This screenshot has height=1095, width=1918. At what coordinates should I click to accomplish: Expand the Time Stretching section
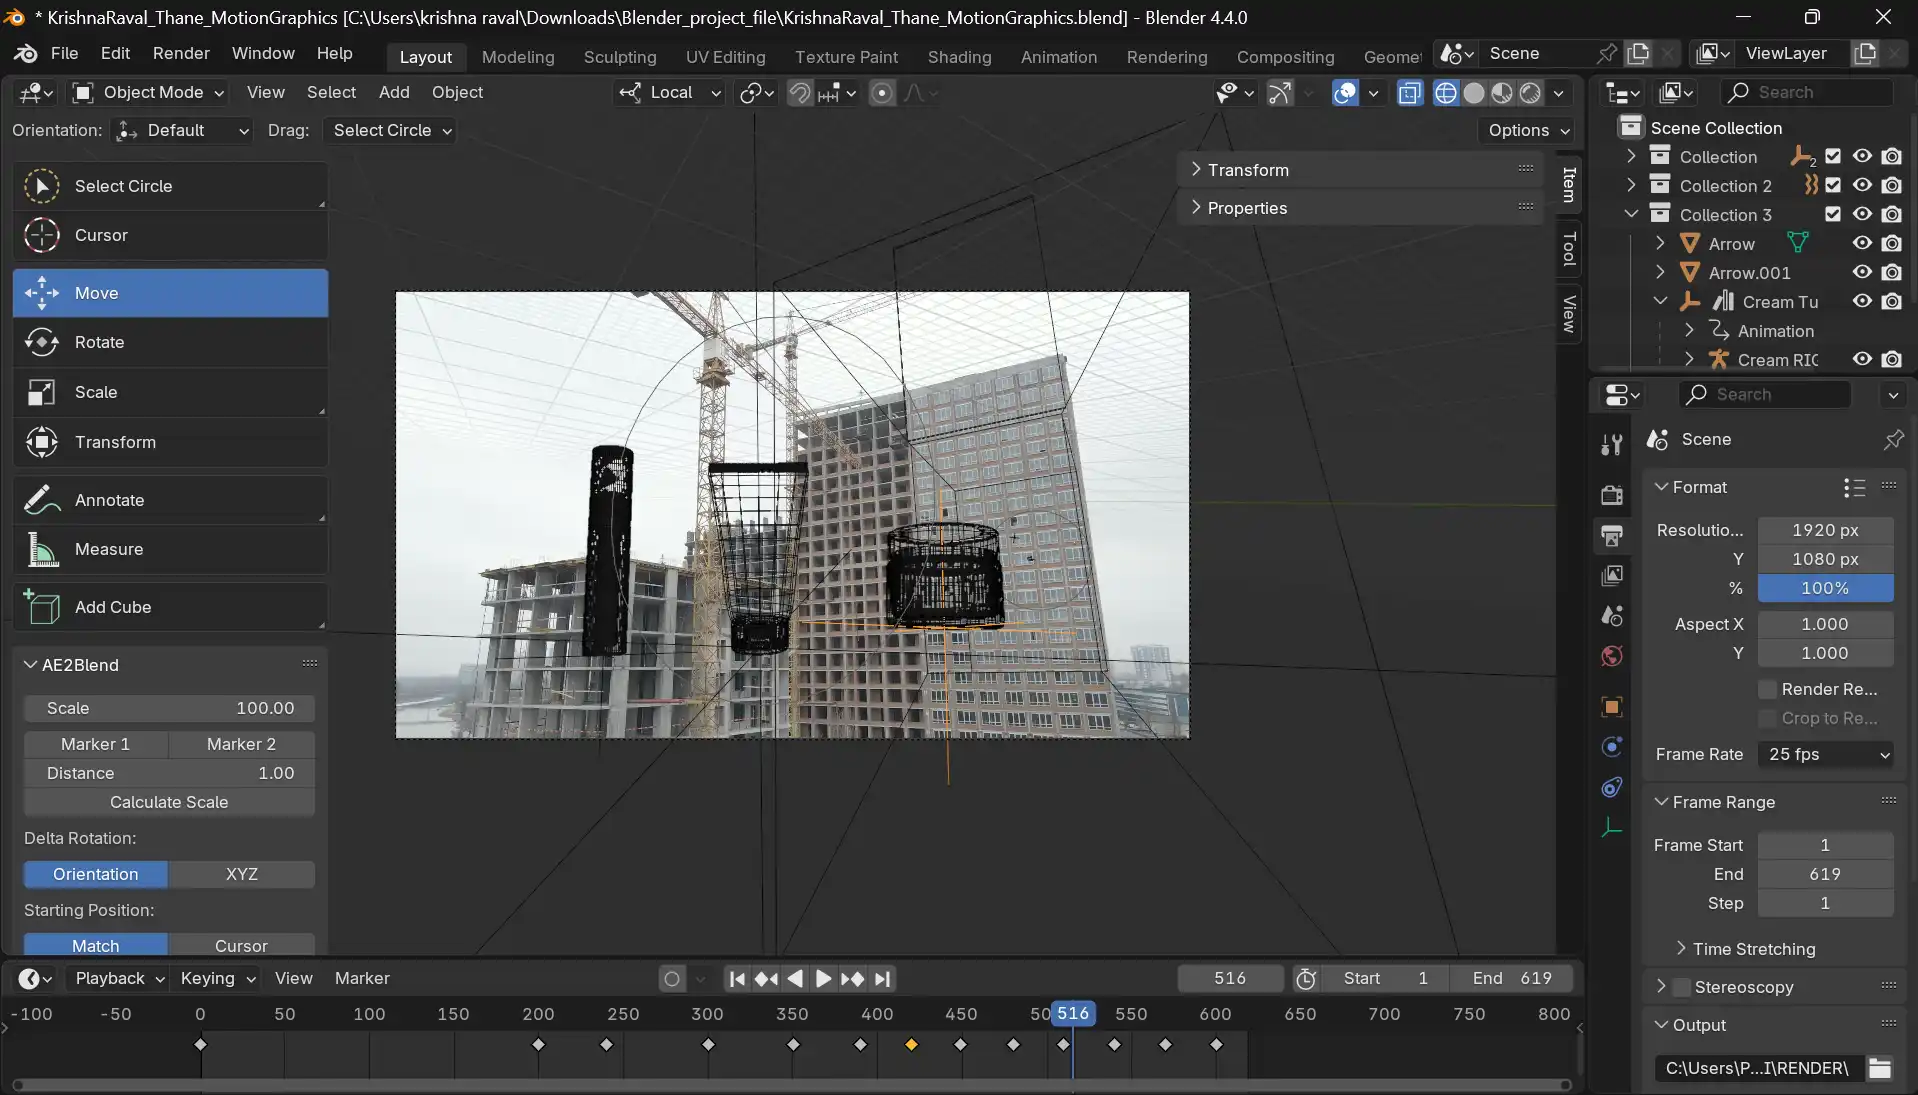(1753, 949)
